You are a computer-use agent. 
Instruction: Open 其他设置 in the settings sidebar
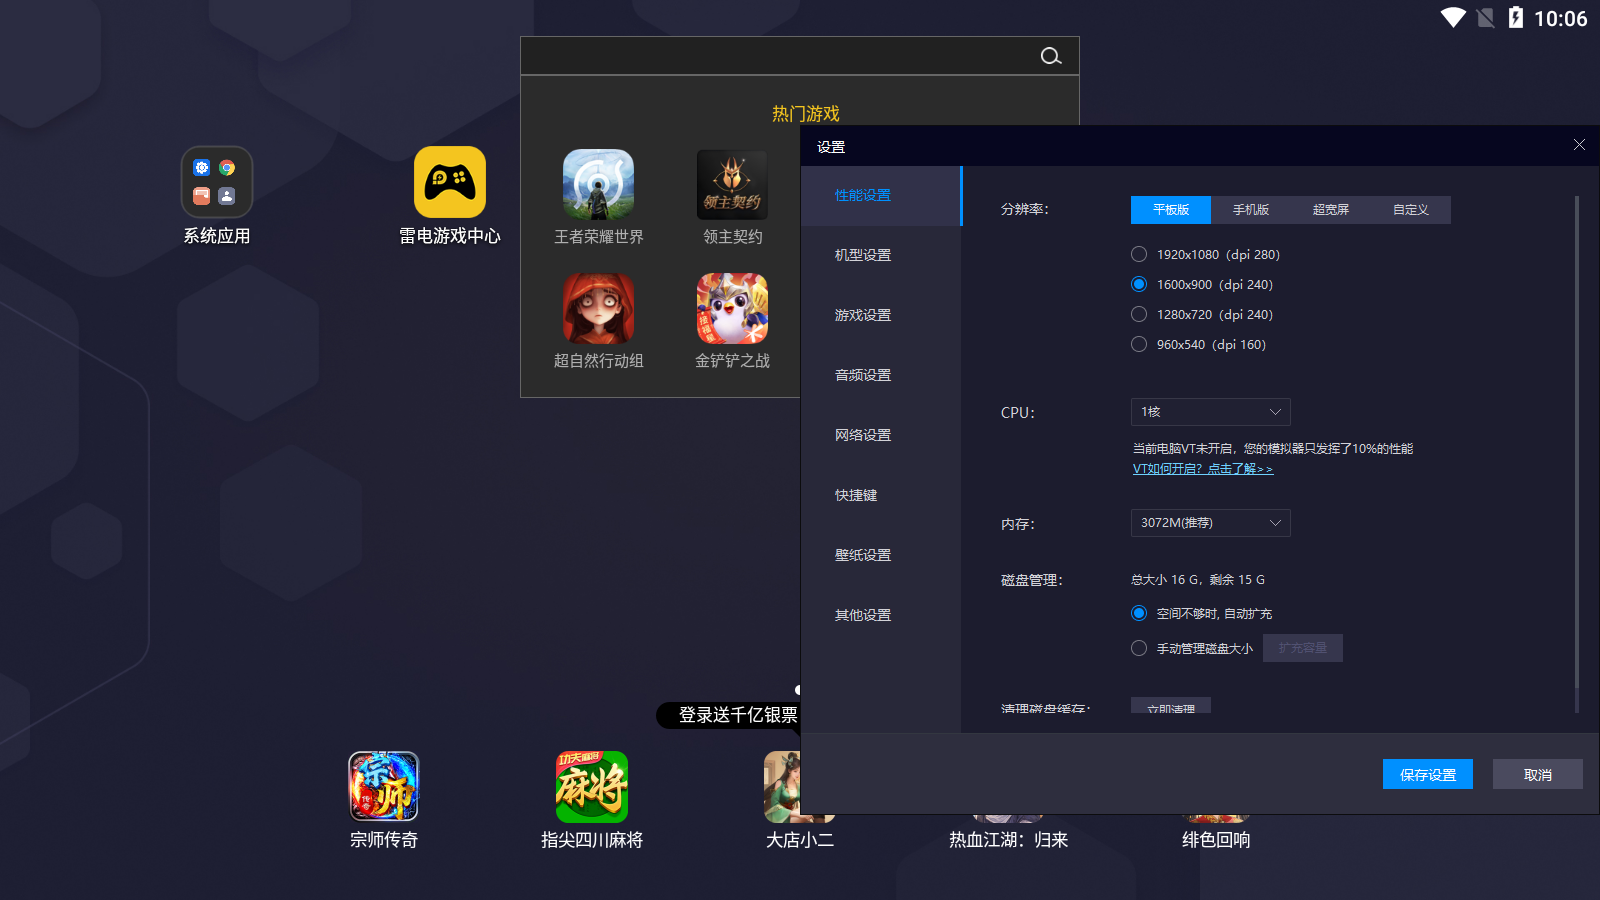(881, 616)
